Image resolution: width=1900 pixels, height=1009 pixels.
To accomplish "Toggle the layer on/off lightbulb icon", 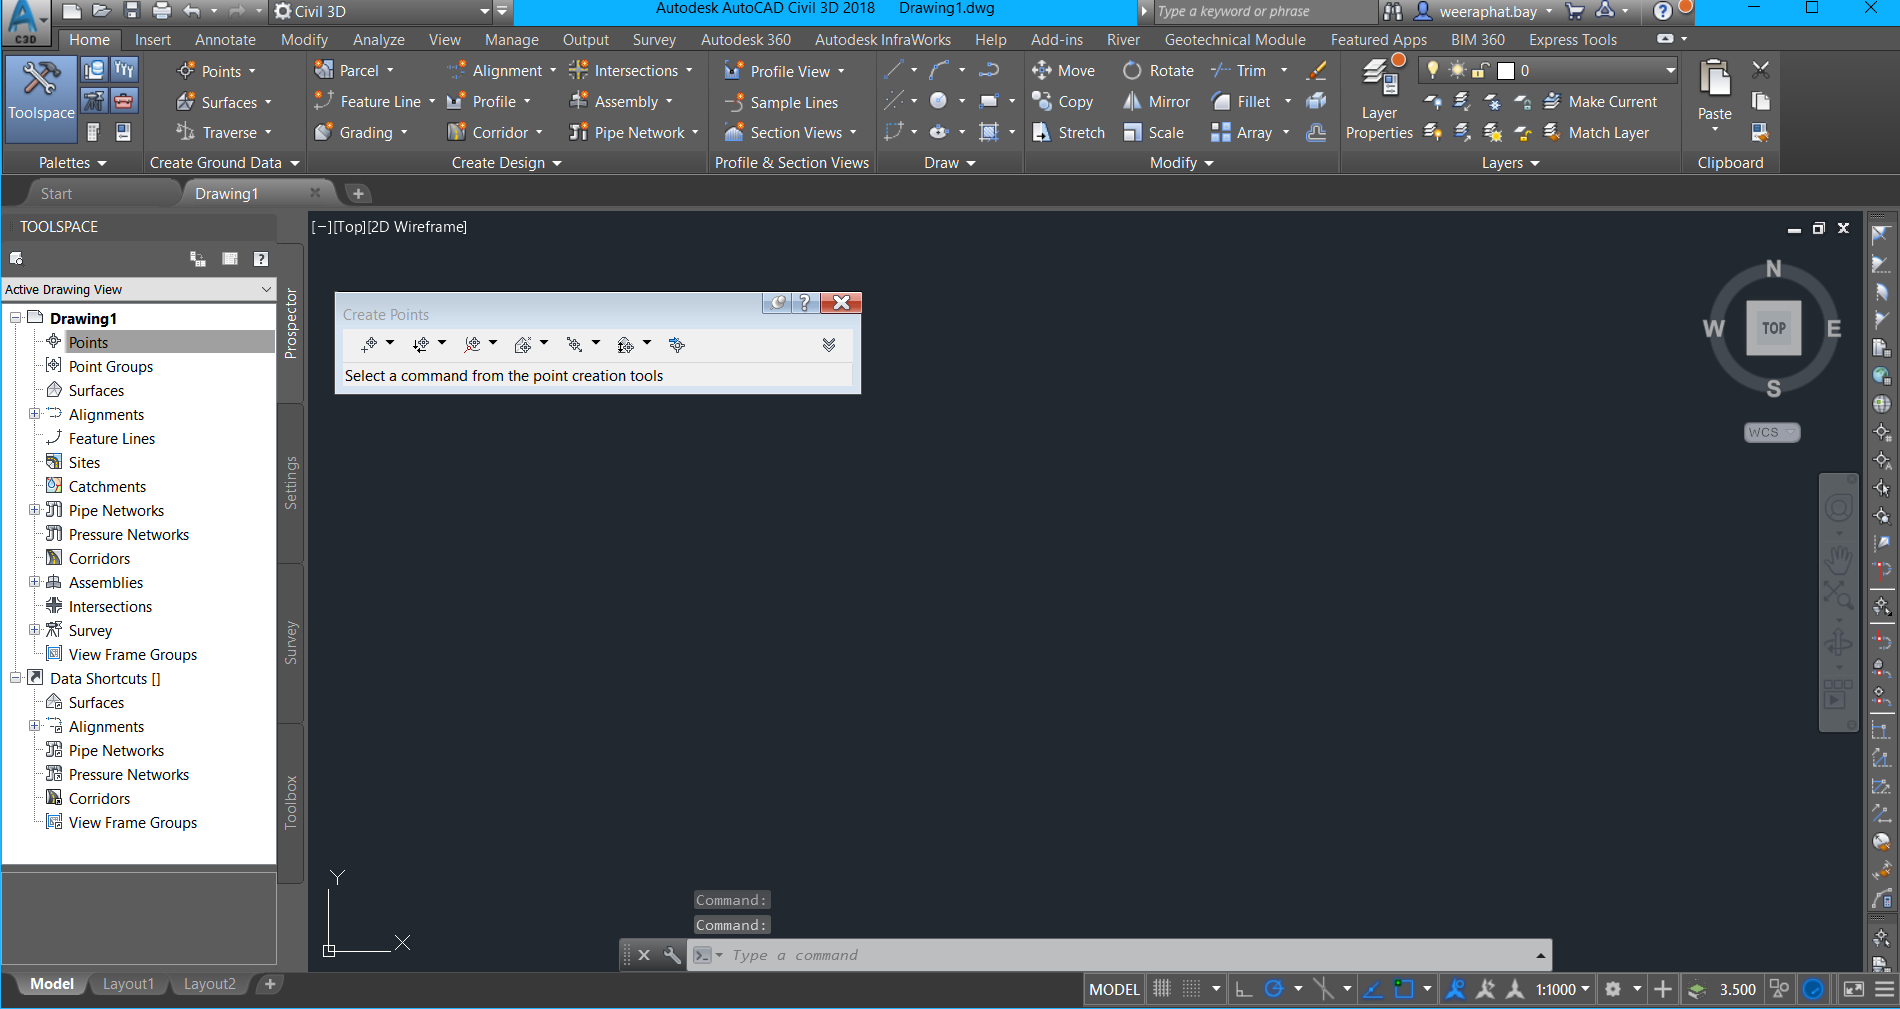I will coord(1432,70).
